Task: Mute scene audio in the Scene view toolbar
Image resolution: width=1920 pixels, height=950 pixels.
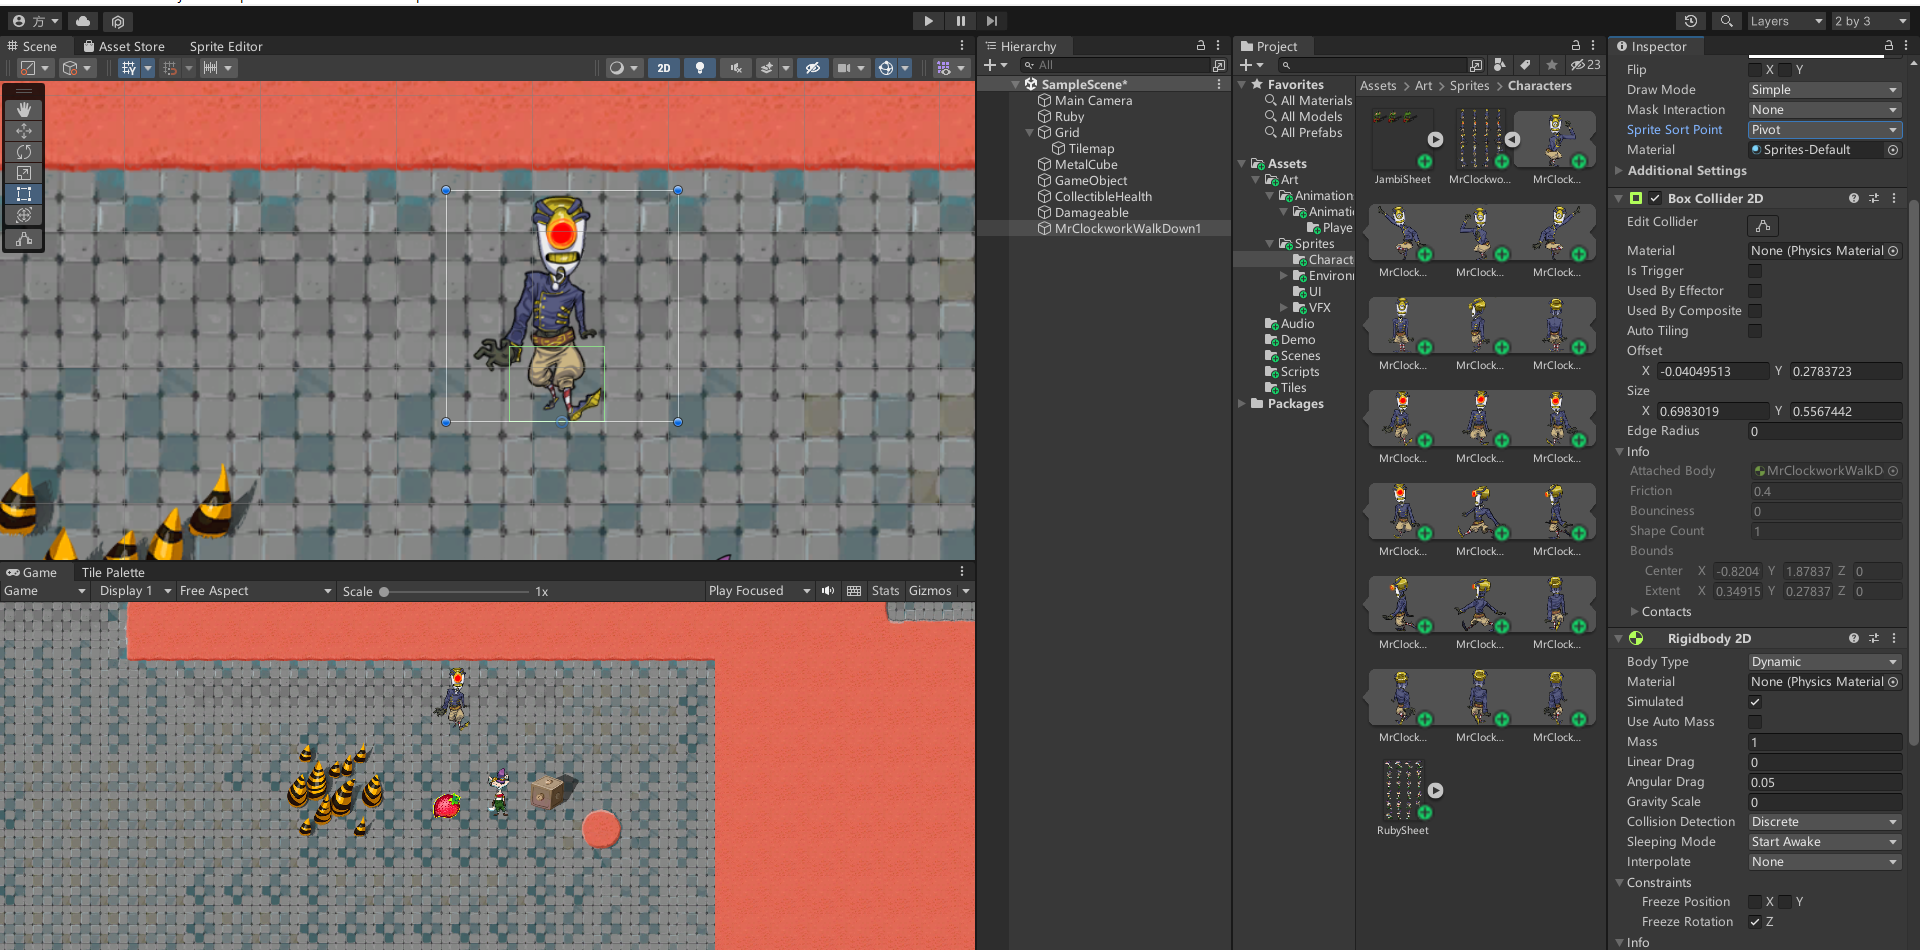Action: (736, 68)
